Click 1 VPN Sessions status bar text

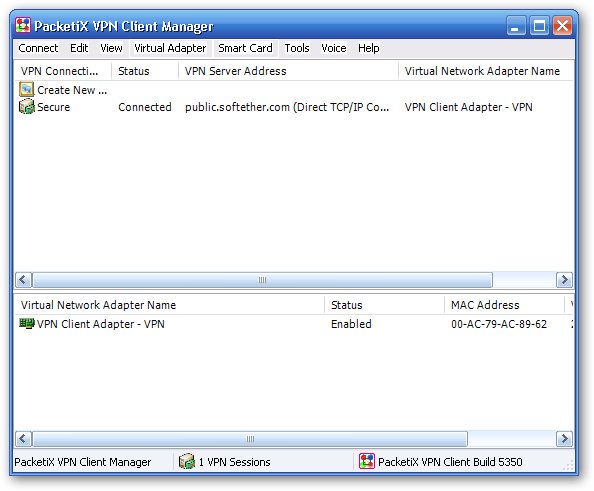(234, 462)
